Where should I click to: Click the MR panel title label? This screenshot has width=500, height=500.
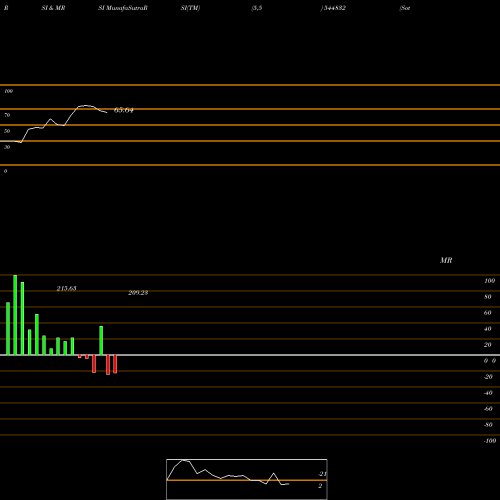[x=446, y=260]
